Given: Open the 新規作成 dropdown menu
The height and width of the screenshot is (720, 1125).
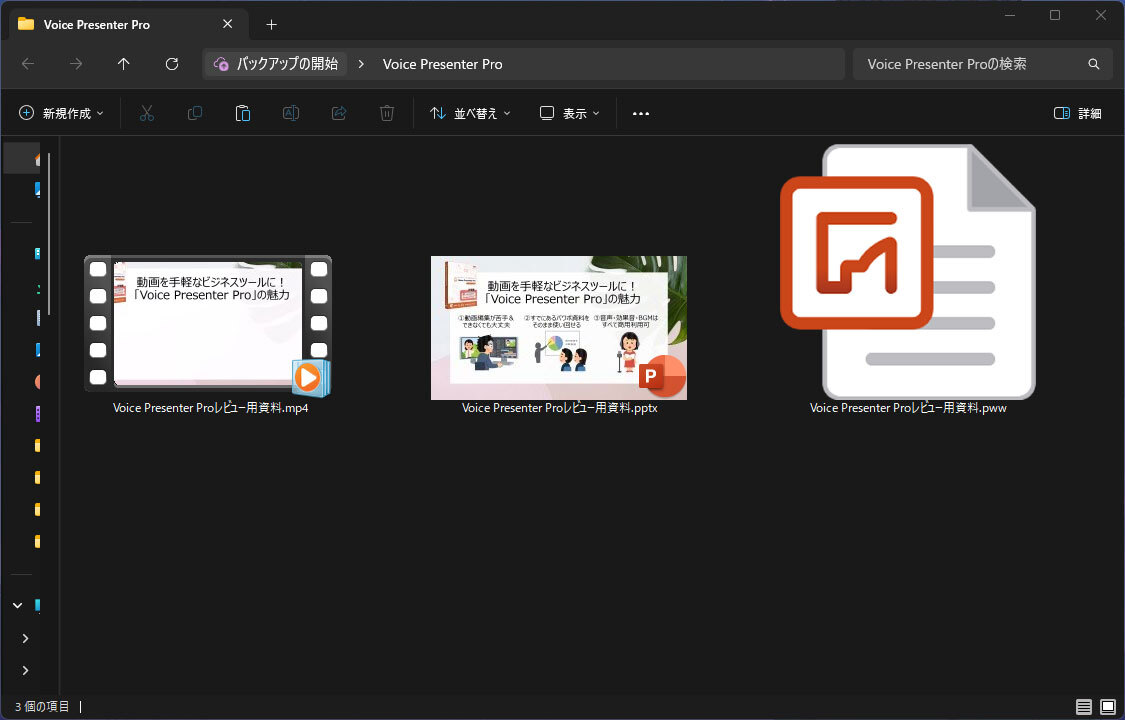Looking at the screenshot, I should pos(61,113).
